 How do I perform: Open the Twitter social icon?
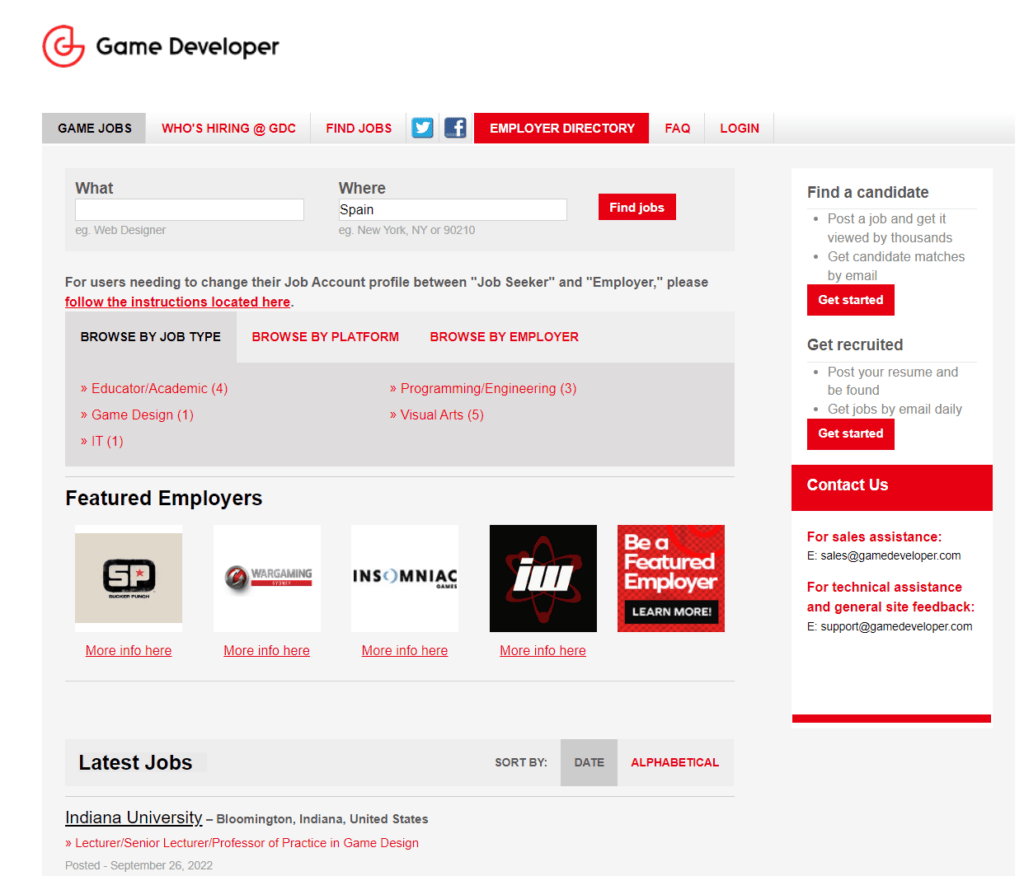[422, 127]
